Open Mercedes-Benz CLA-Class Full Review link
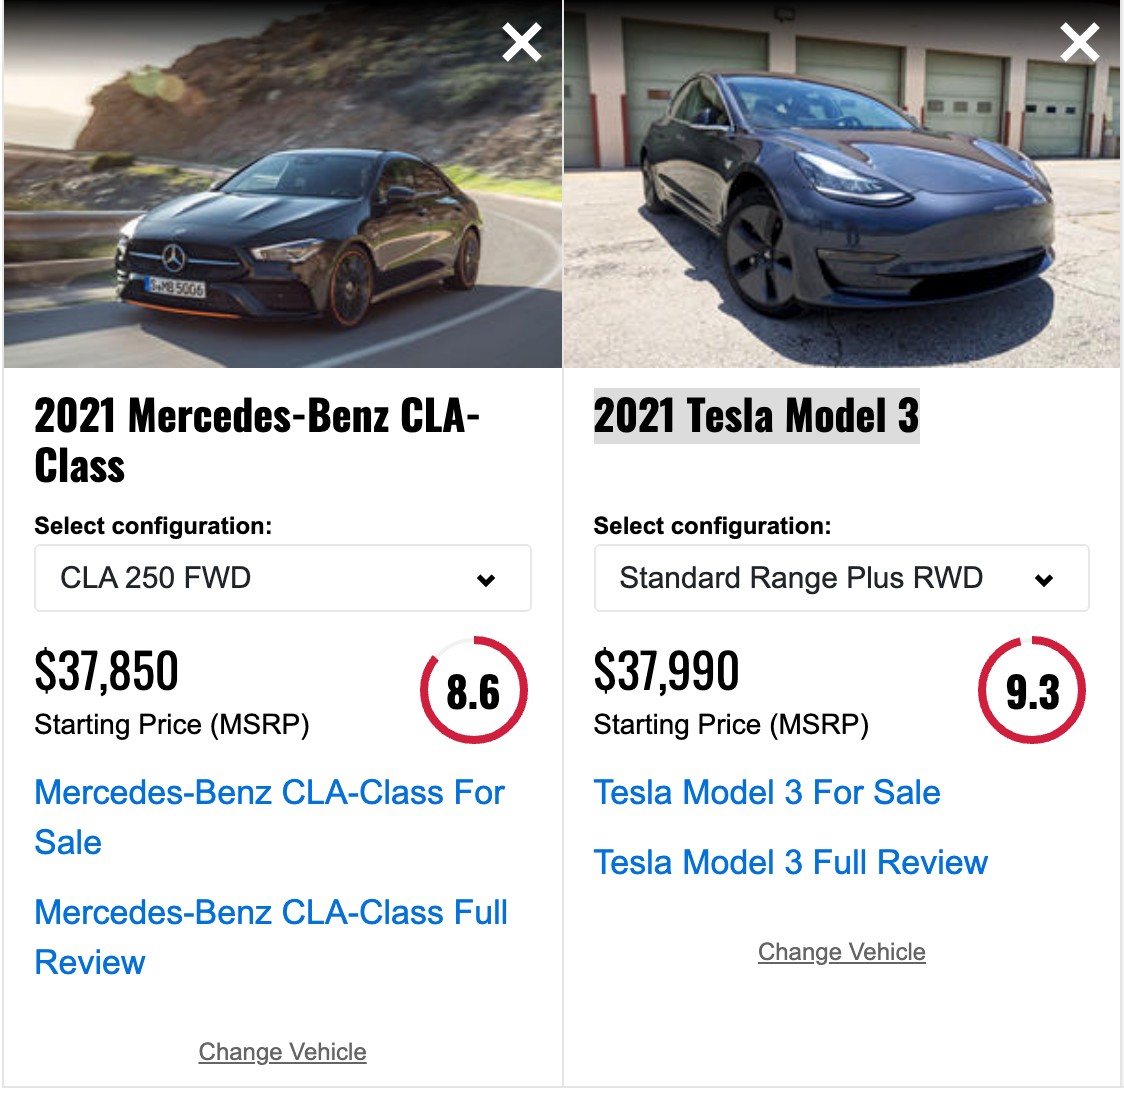The image size is (1124, 1096). (x=271, y=937)
